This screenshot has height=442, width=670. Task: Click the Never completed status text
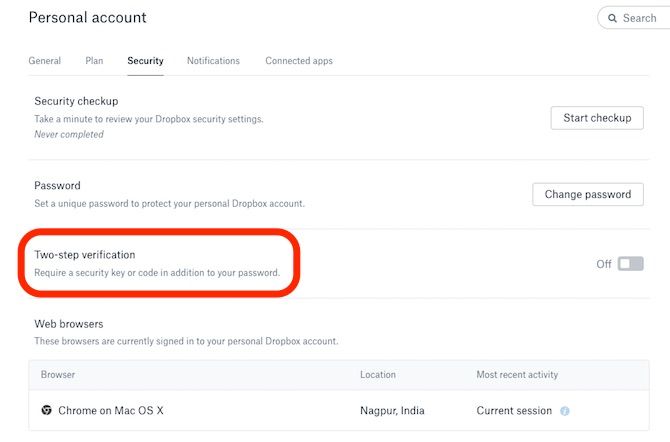point(69,134)
